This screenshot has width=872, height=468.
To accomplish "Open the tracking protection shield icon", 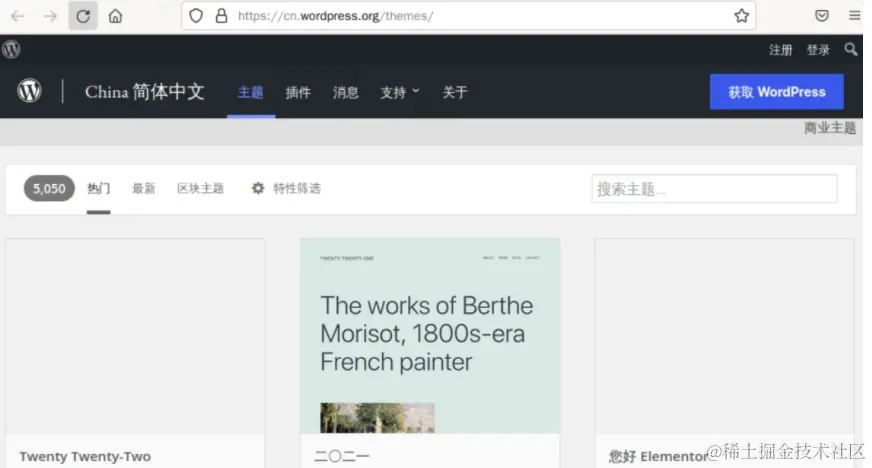I will pyautogui.click(x=196, y=16).
